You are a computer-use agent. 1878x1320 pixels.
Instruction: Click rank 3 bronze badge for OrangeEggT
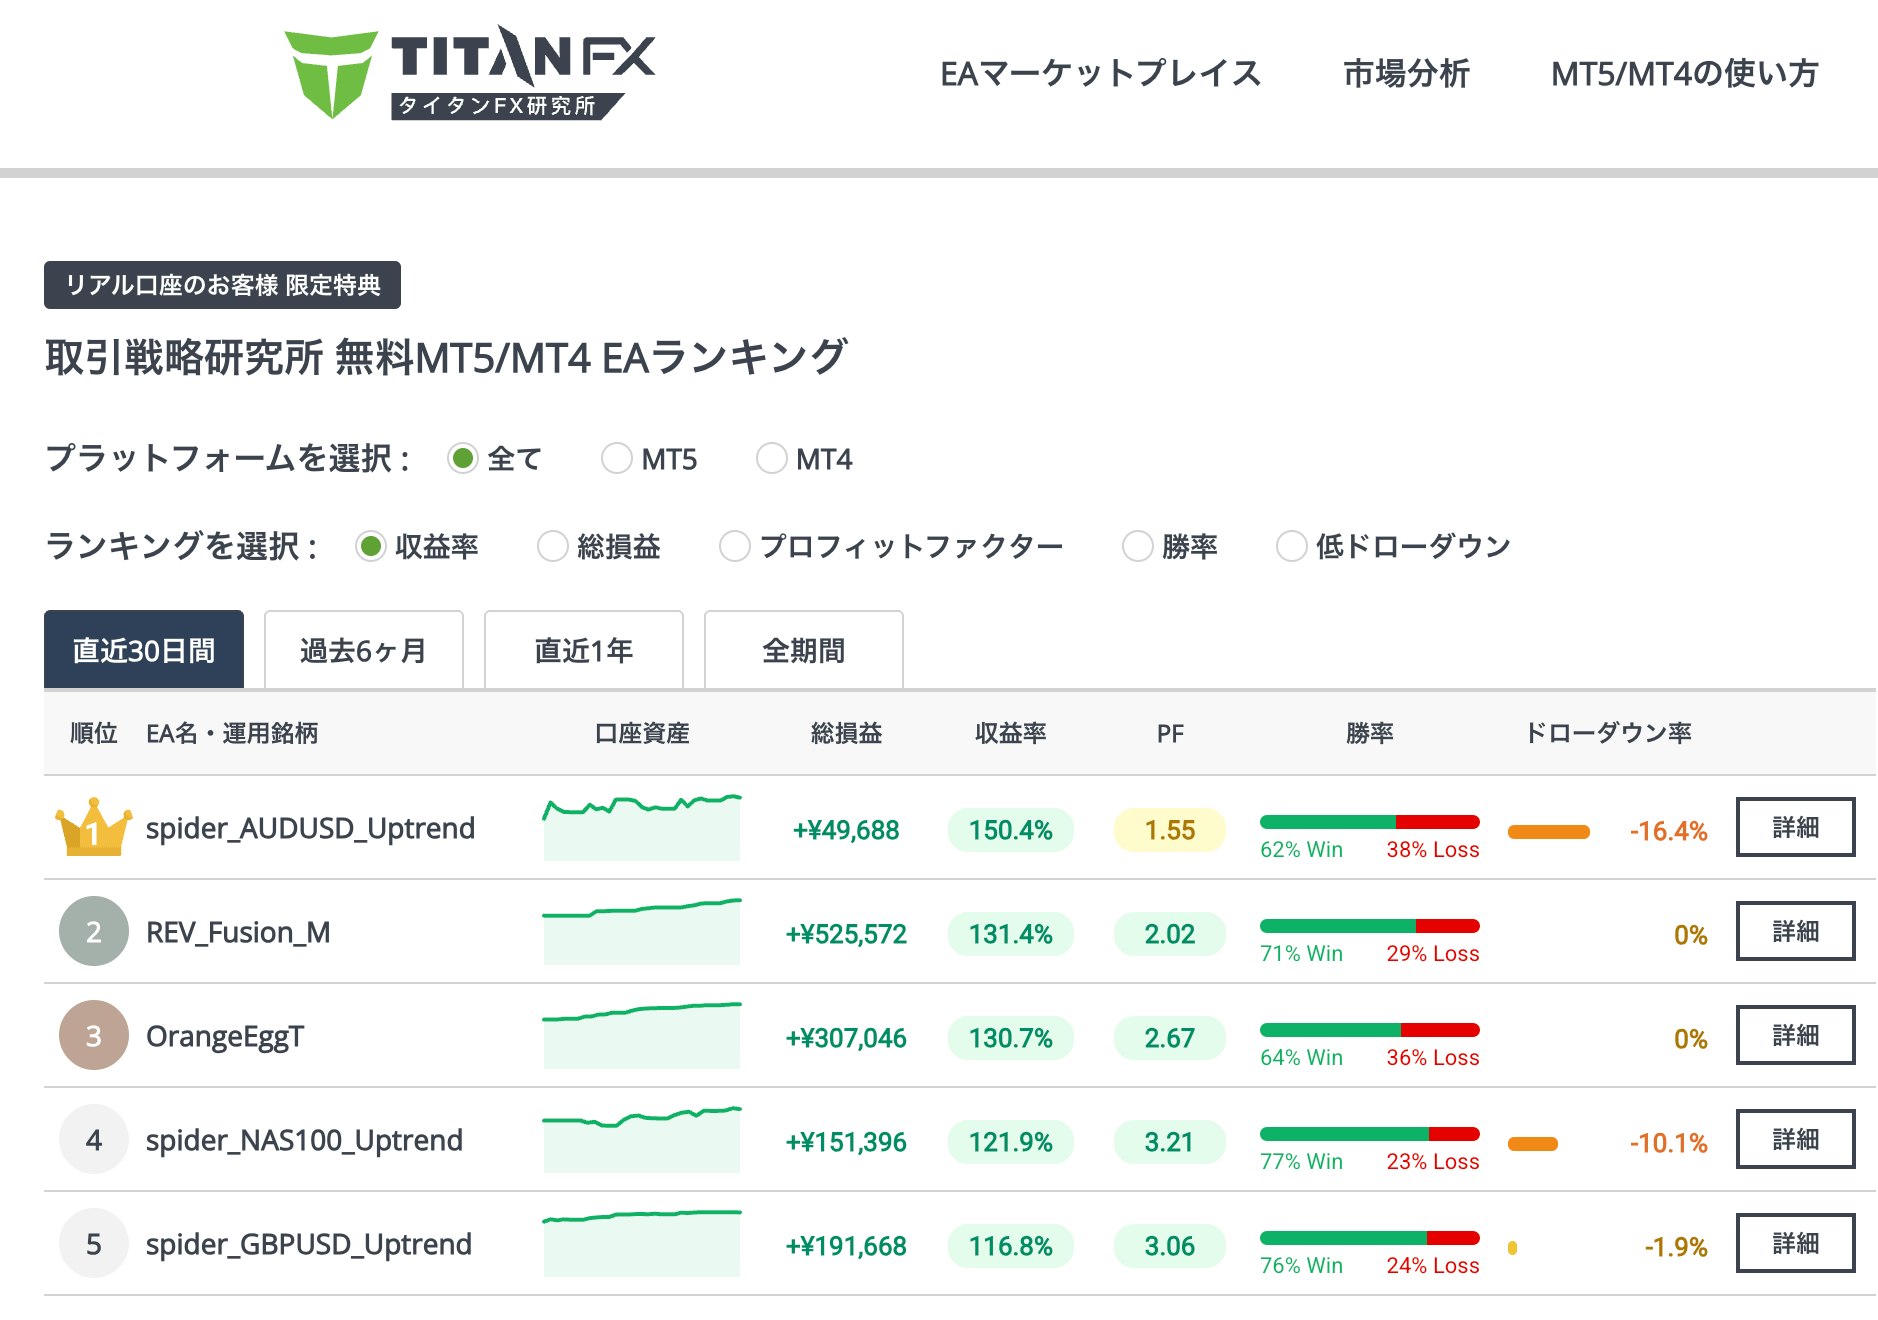coord(93,1035)
